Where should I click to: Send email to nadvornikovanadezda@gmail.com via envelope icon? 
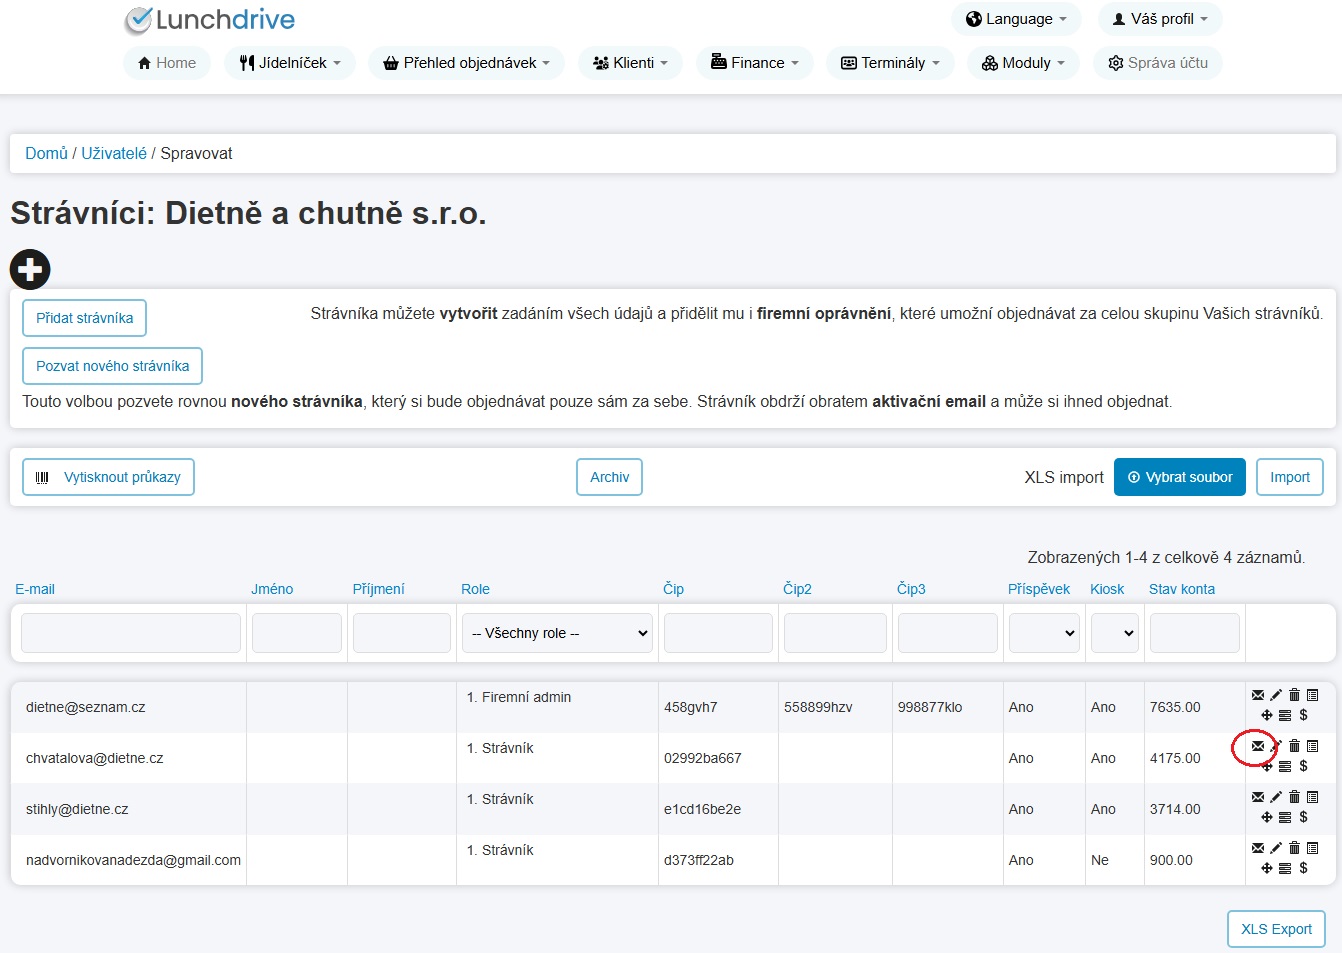(x=1258, y=848)
